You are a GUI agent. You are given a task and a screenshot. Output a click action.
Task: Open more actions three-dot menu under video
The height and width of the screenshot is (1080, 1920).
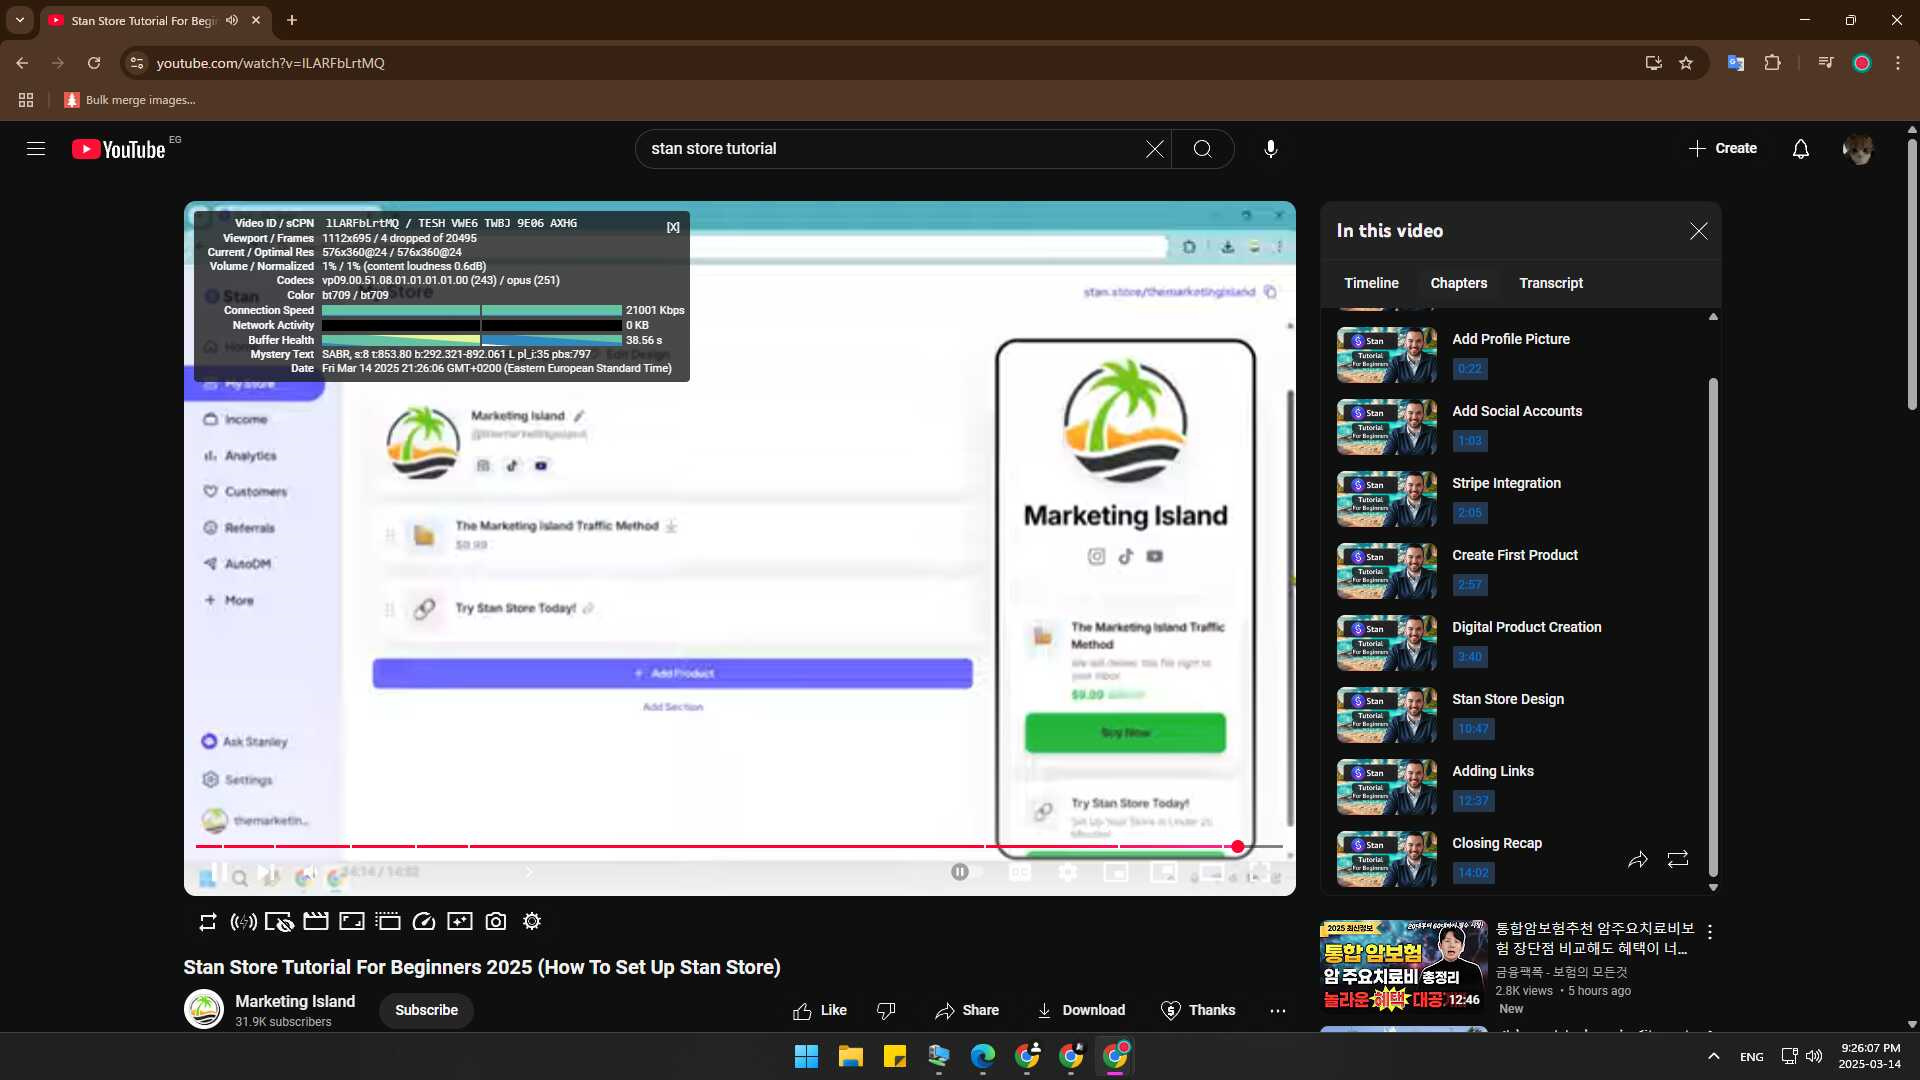[1278, 1011]
